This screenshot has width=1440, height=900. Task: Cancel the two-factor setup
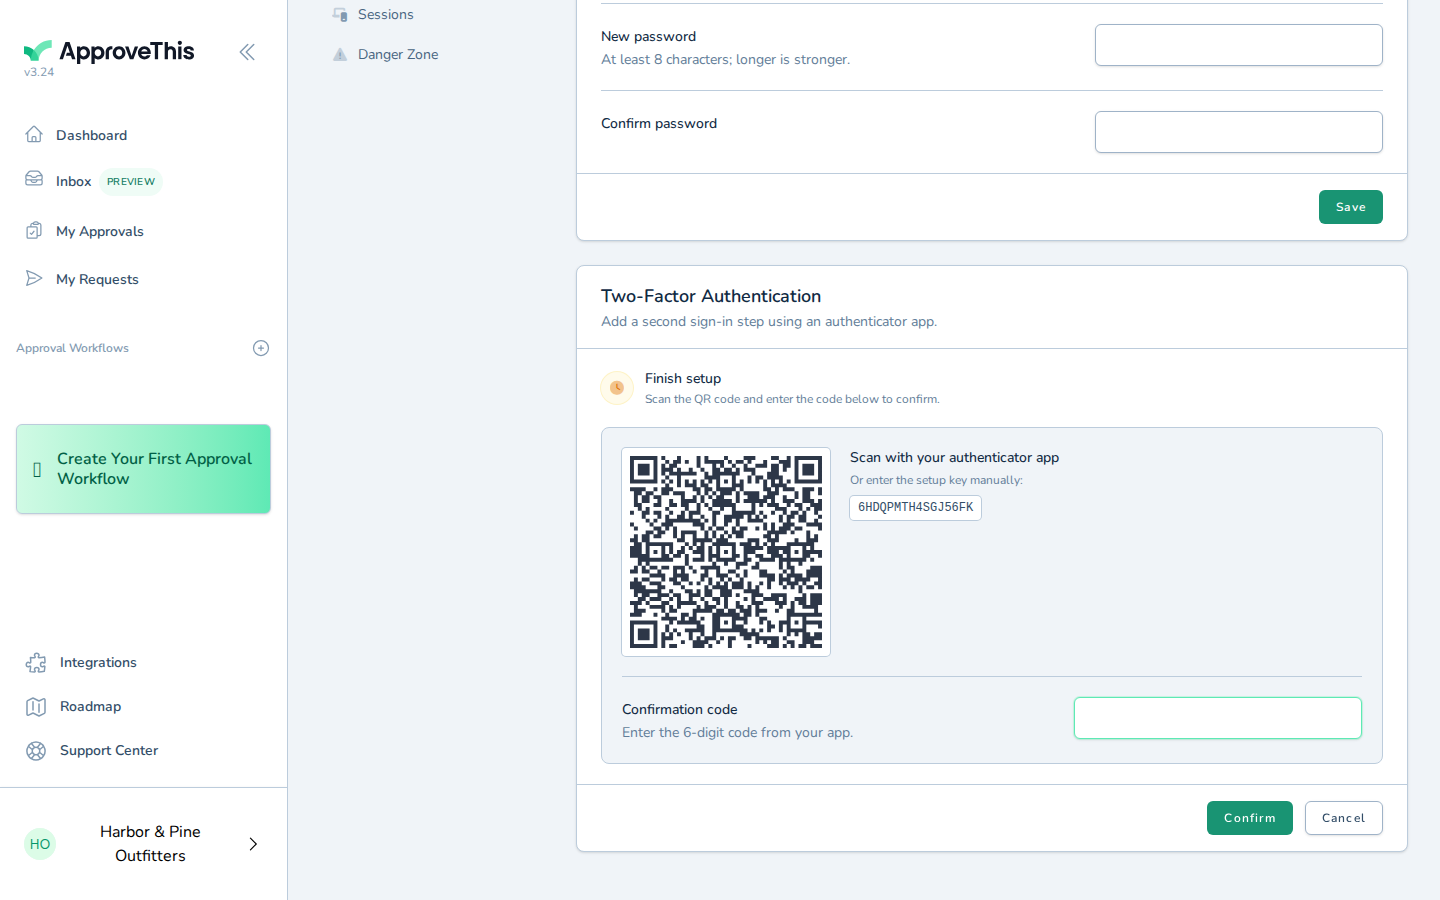[1343, 818]
